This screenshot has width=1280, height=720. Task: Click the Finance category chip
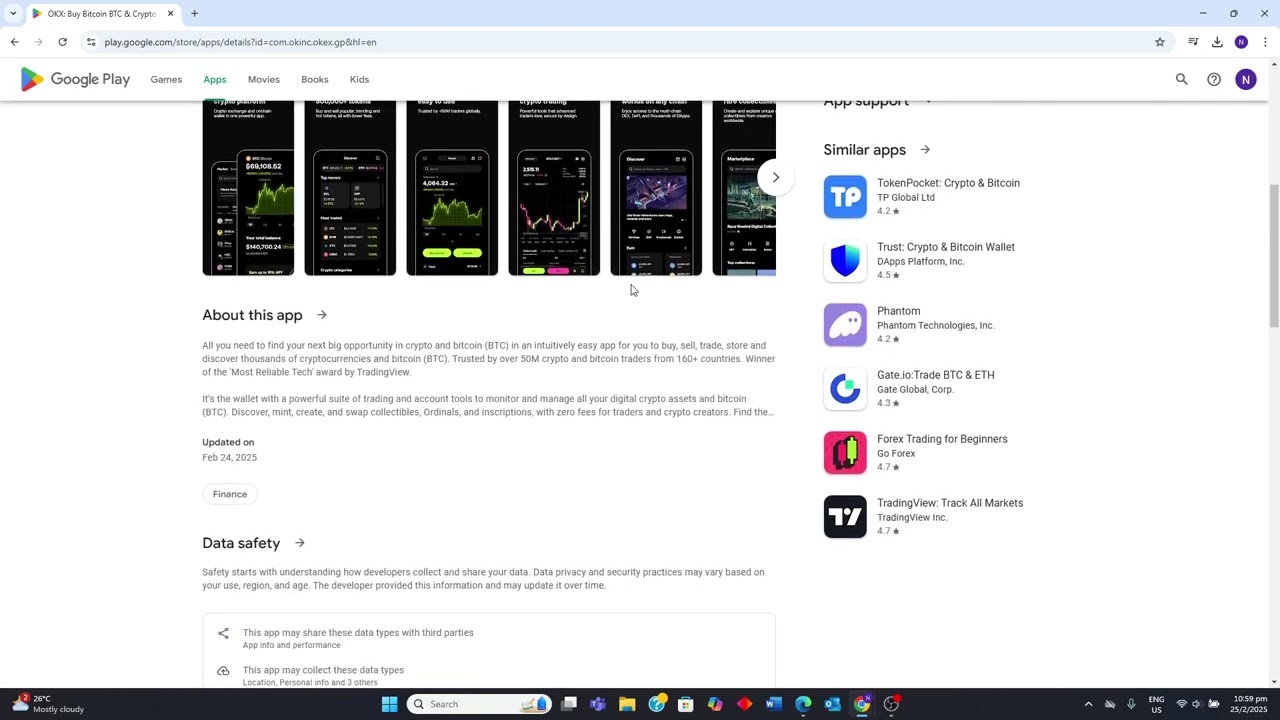point(230,494)
